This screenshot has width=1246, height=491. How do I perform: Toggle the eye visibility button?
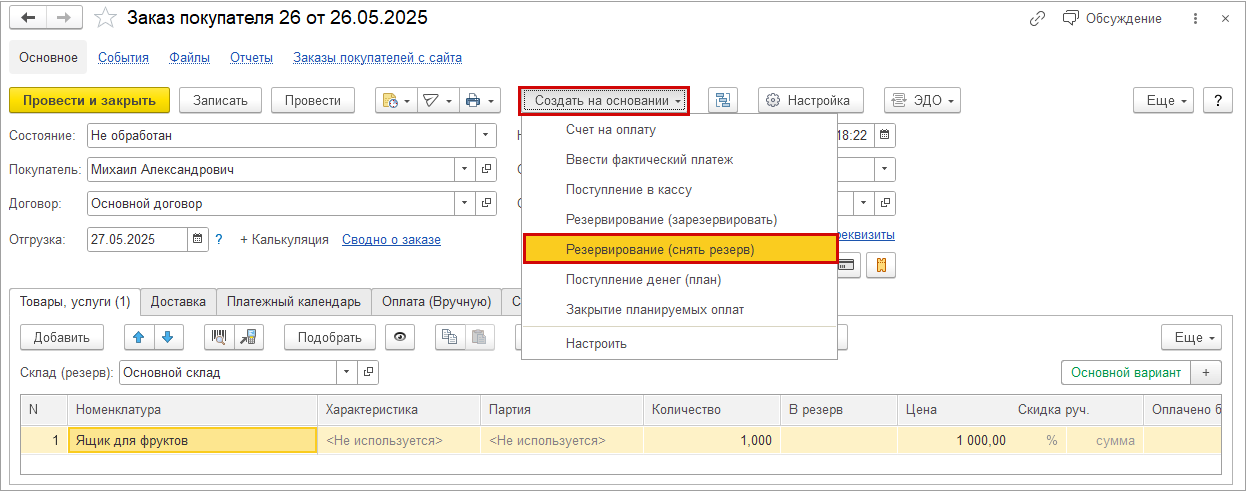401,337
